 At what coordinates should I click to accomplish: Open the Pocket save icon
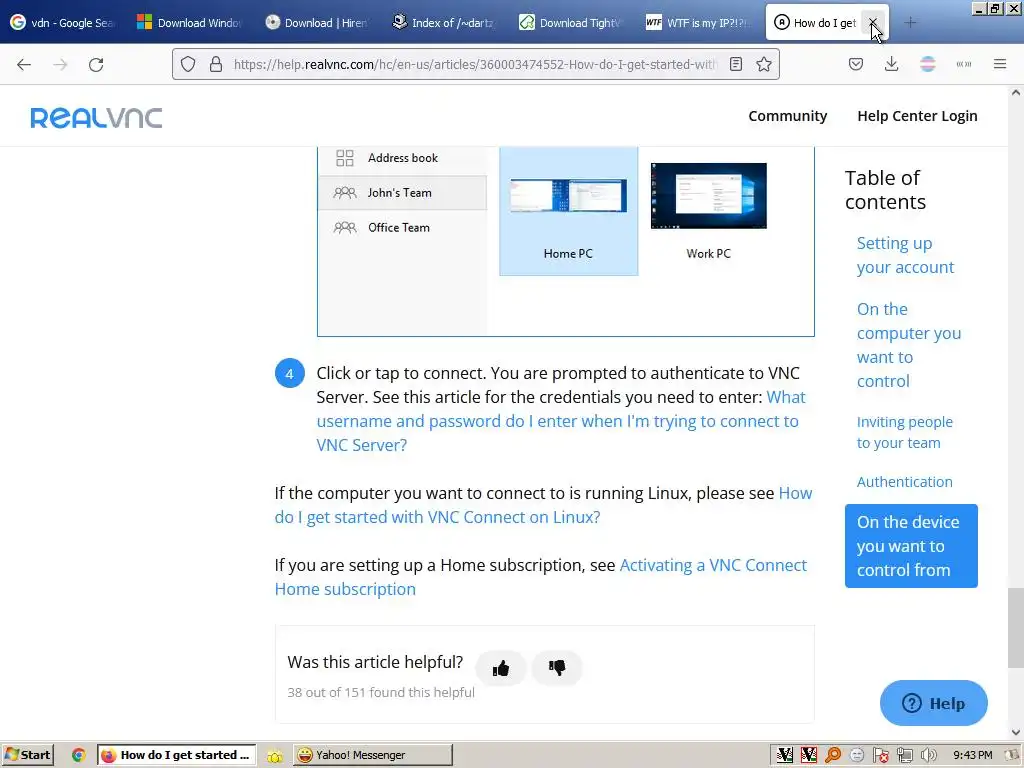(856, 64)
